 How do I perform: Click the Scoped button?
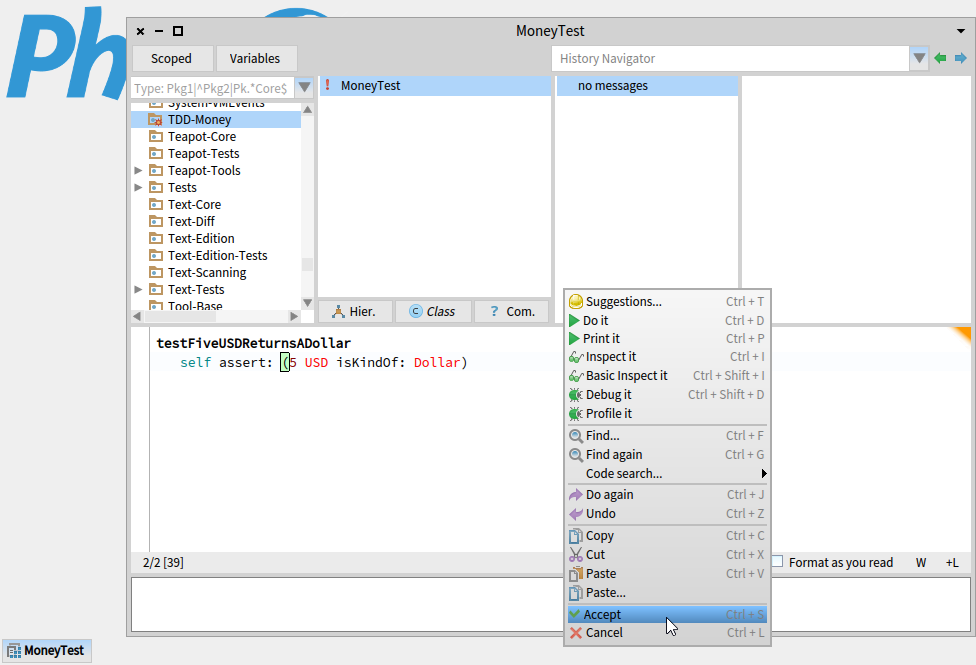[x=172, y=59]
